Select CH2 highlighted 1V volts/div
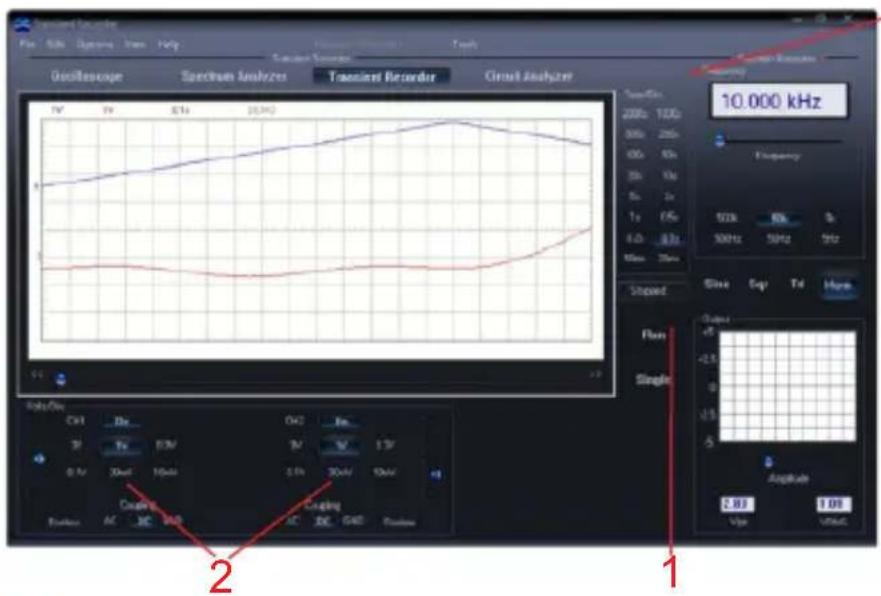Image resolution: width=881 pixels, height=596 pixels. point(340,446)
